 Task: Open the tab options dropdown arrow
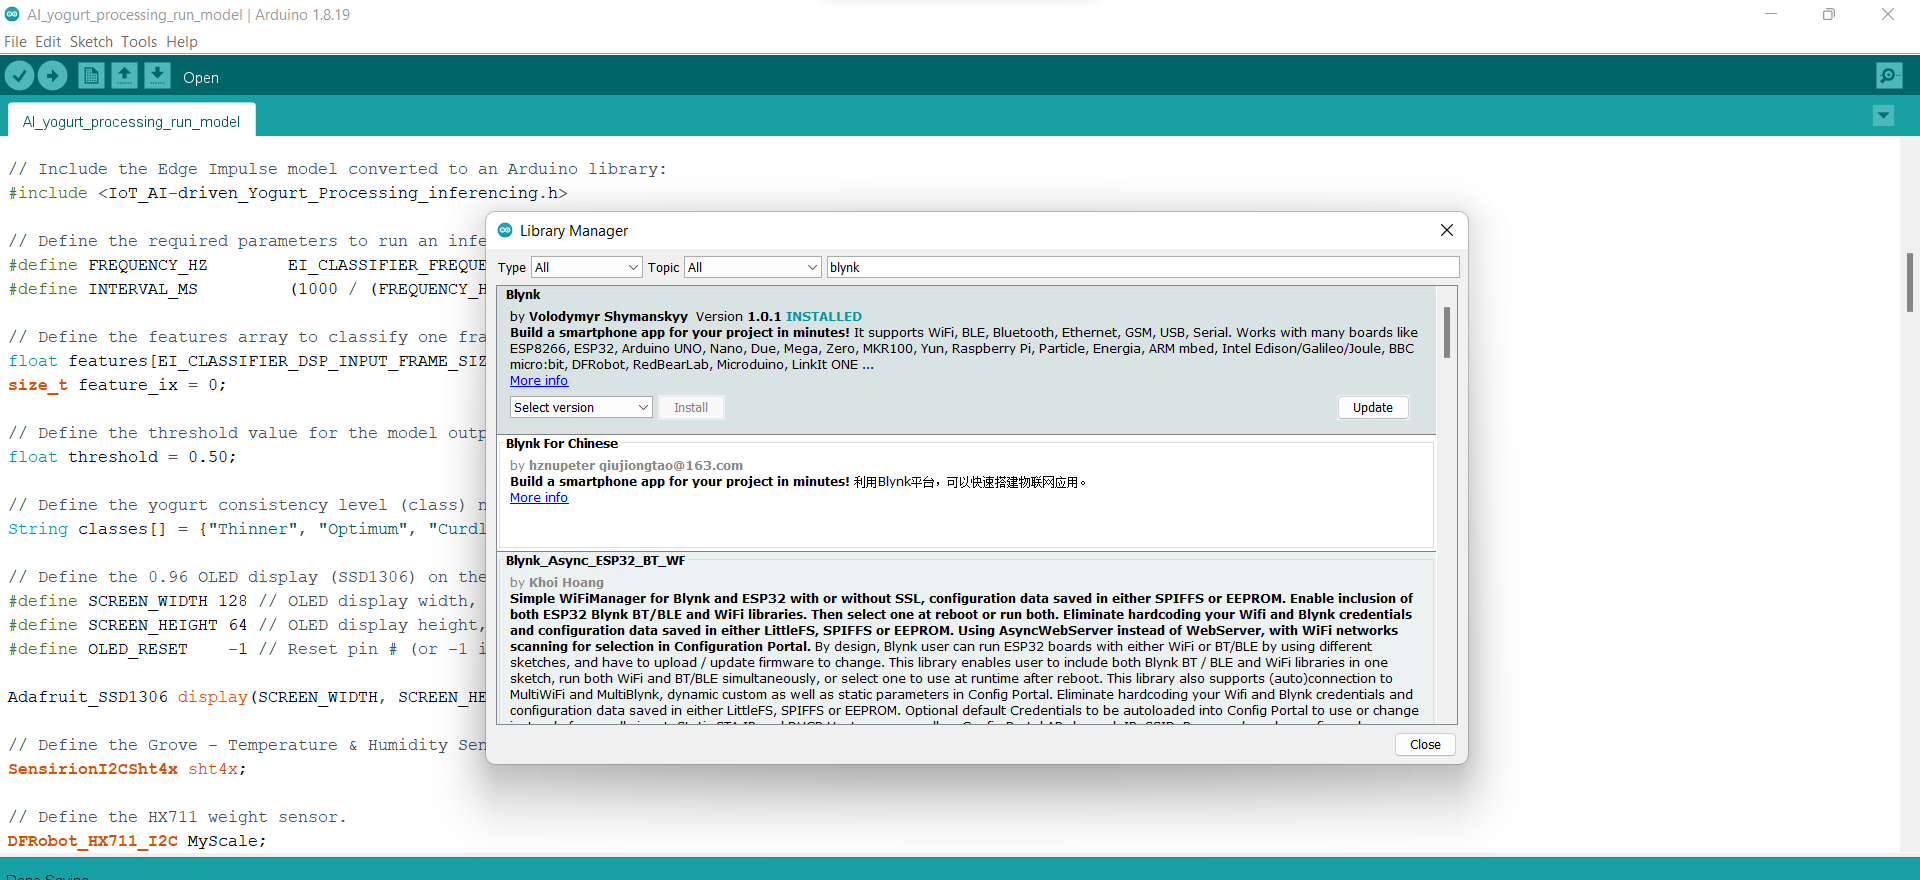(1883, 116)
